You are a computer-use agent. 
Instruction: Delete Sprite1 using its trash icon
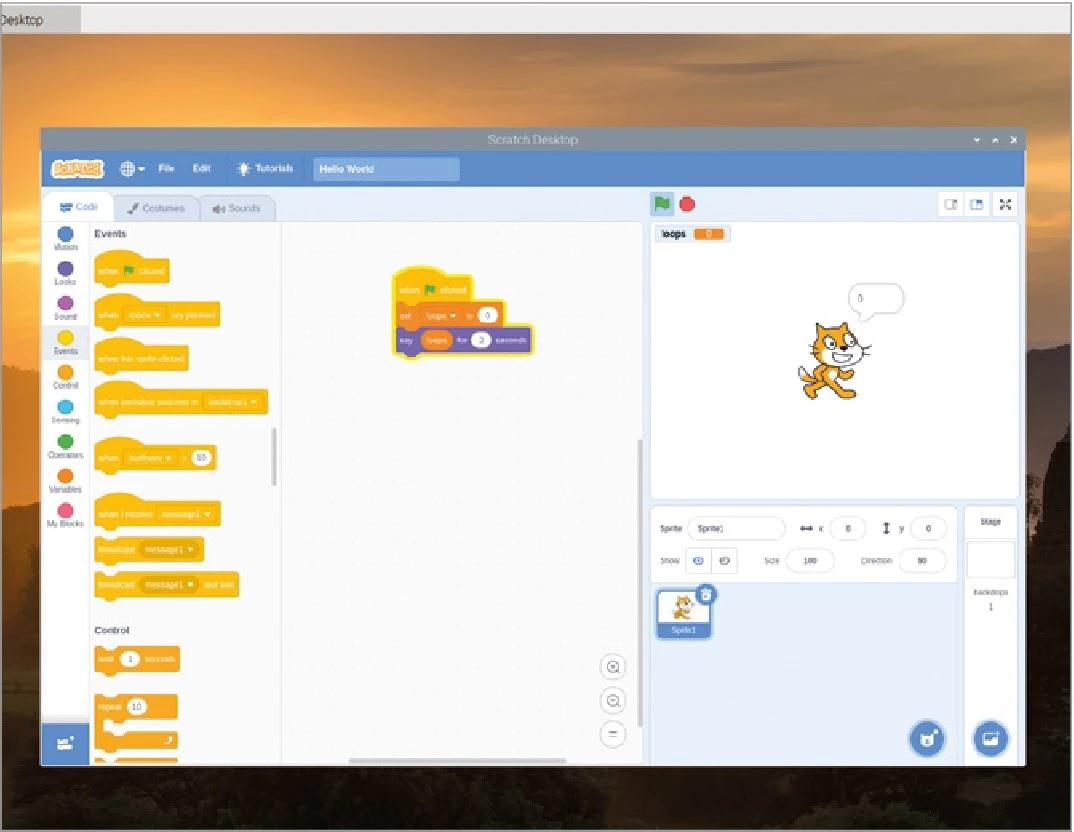[706, 594]
